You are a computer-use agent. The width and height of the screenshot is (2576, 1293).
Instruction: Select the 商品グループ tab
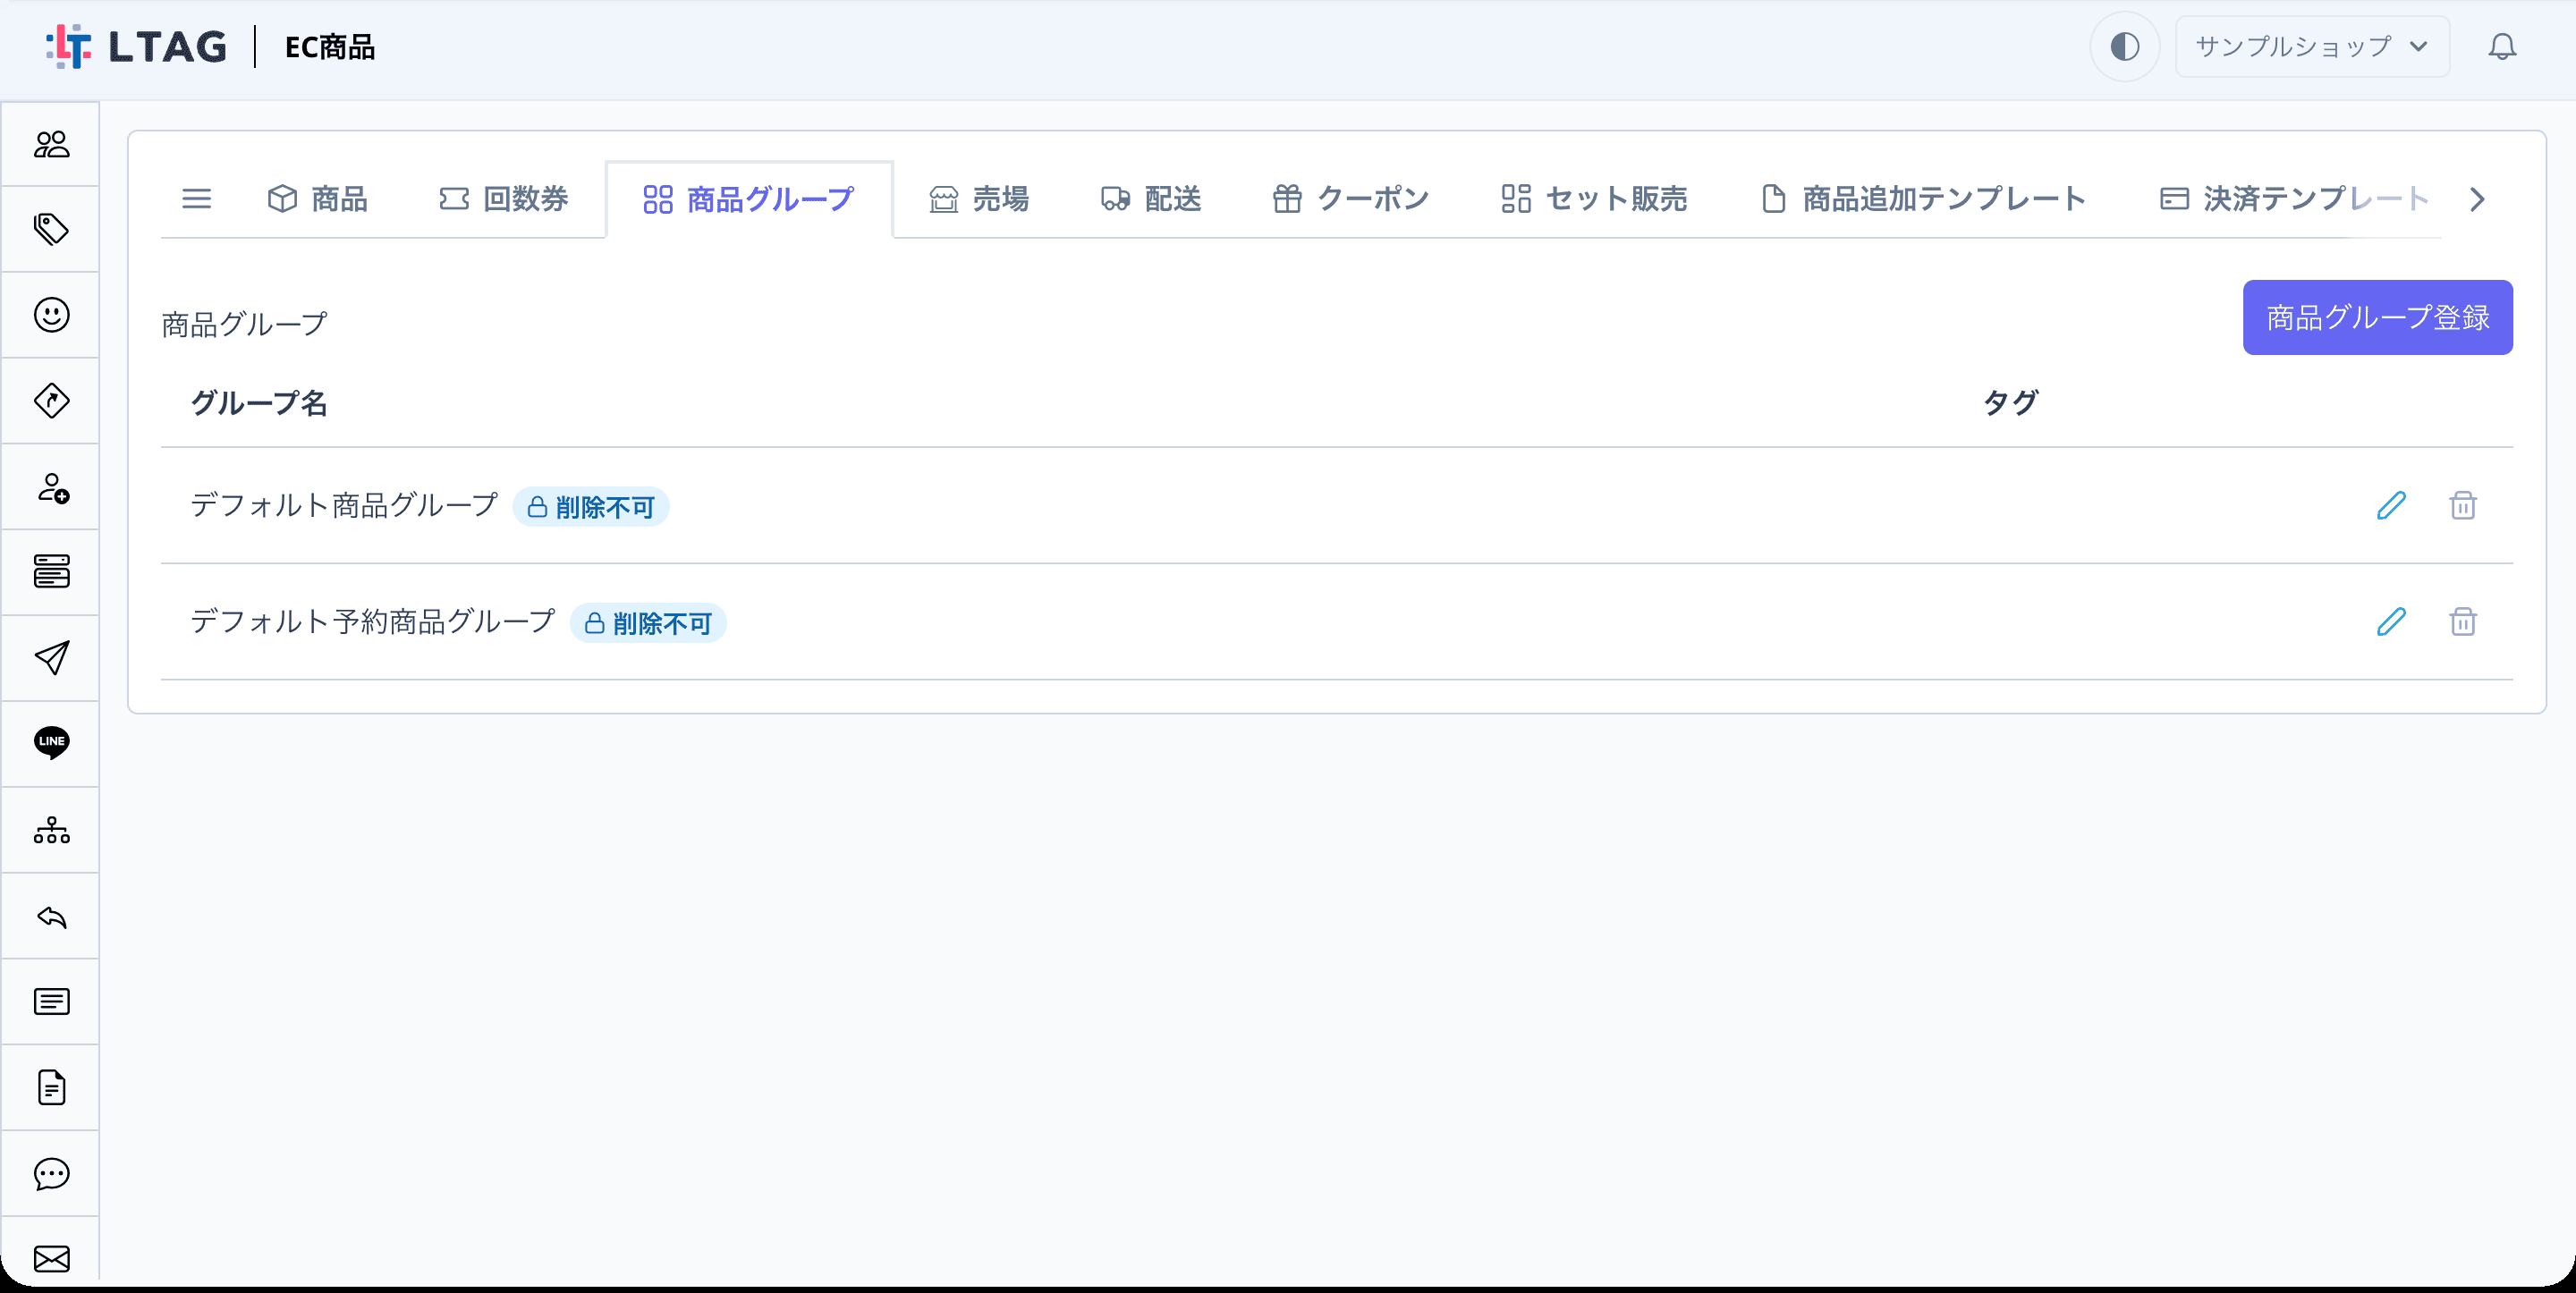[x=749, y=199]
